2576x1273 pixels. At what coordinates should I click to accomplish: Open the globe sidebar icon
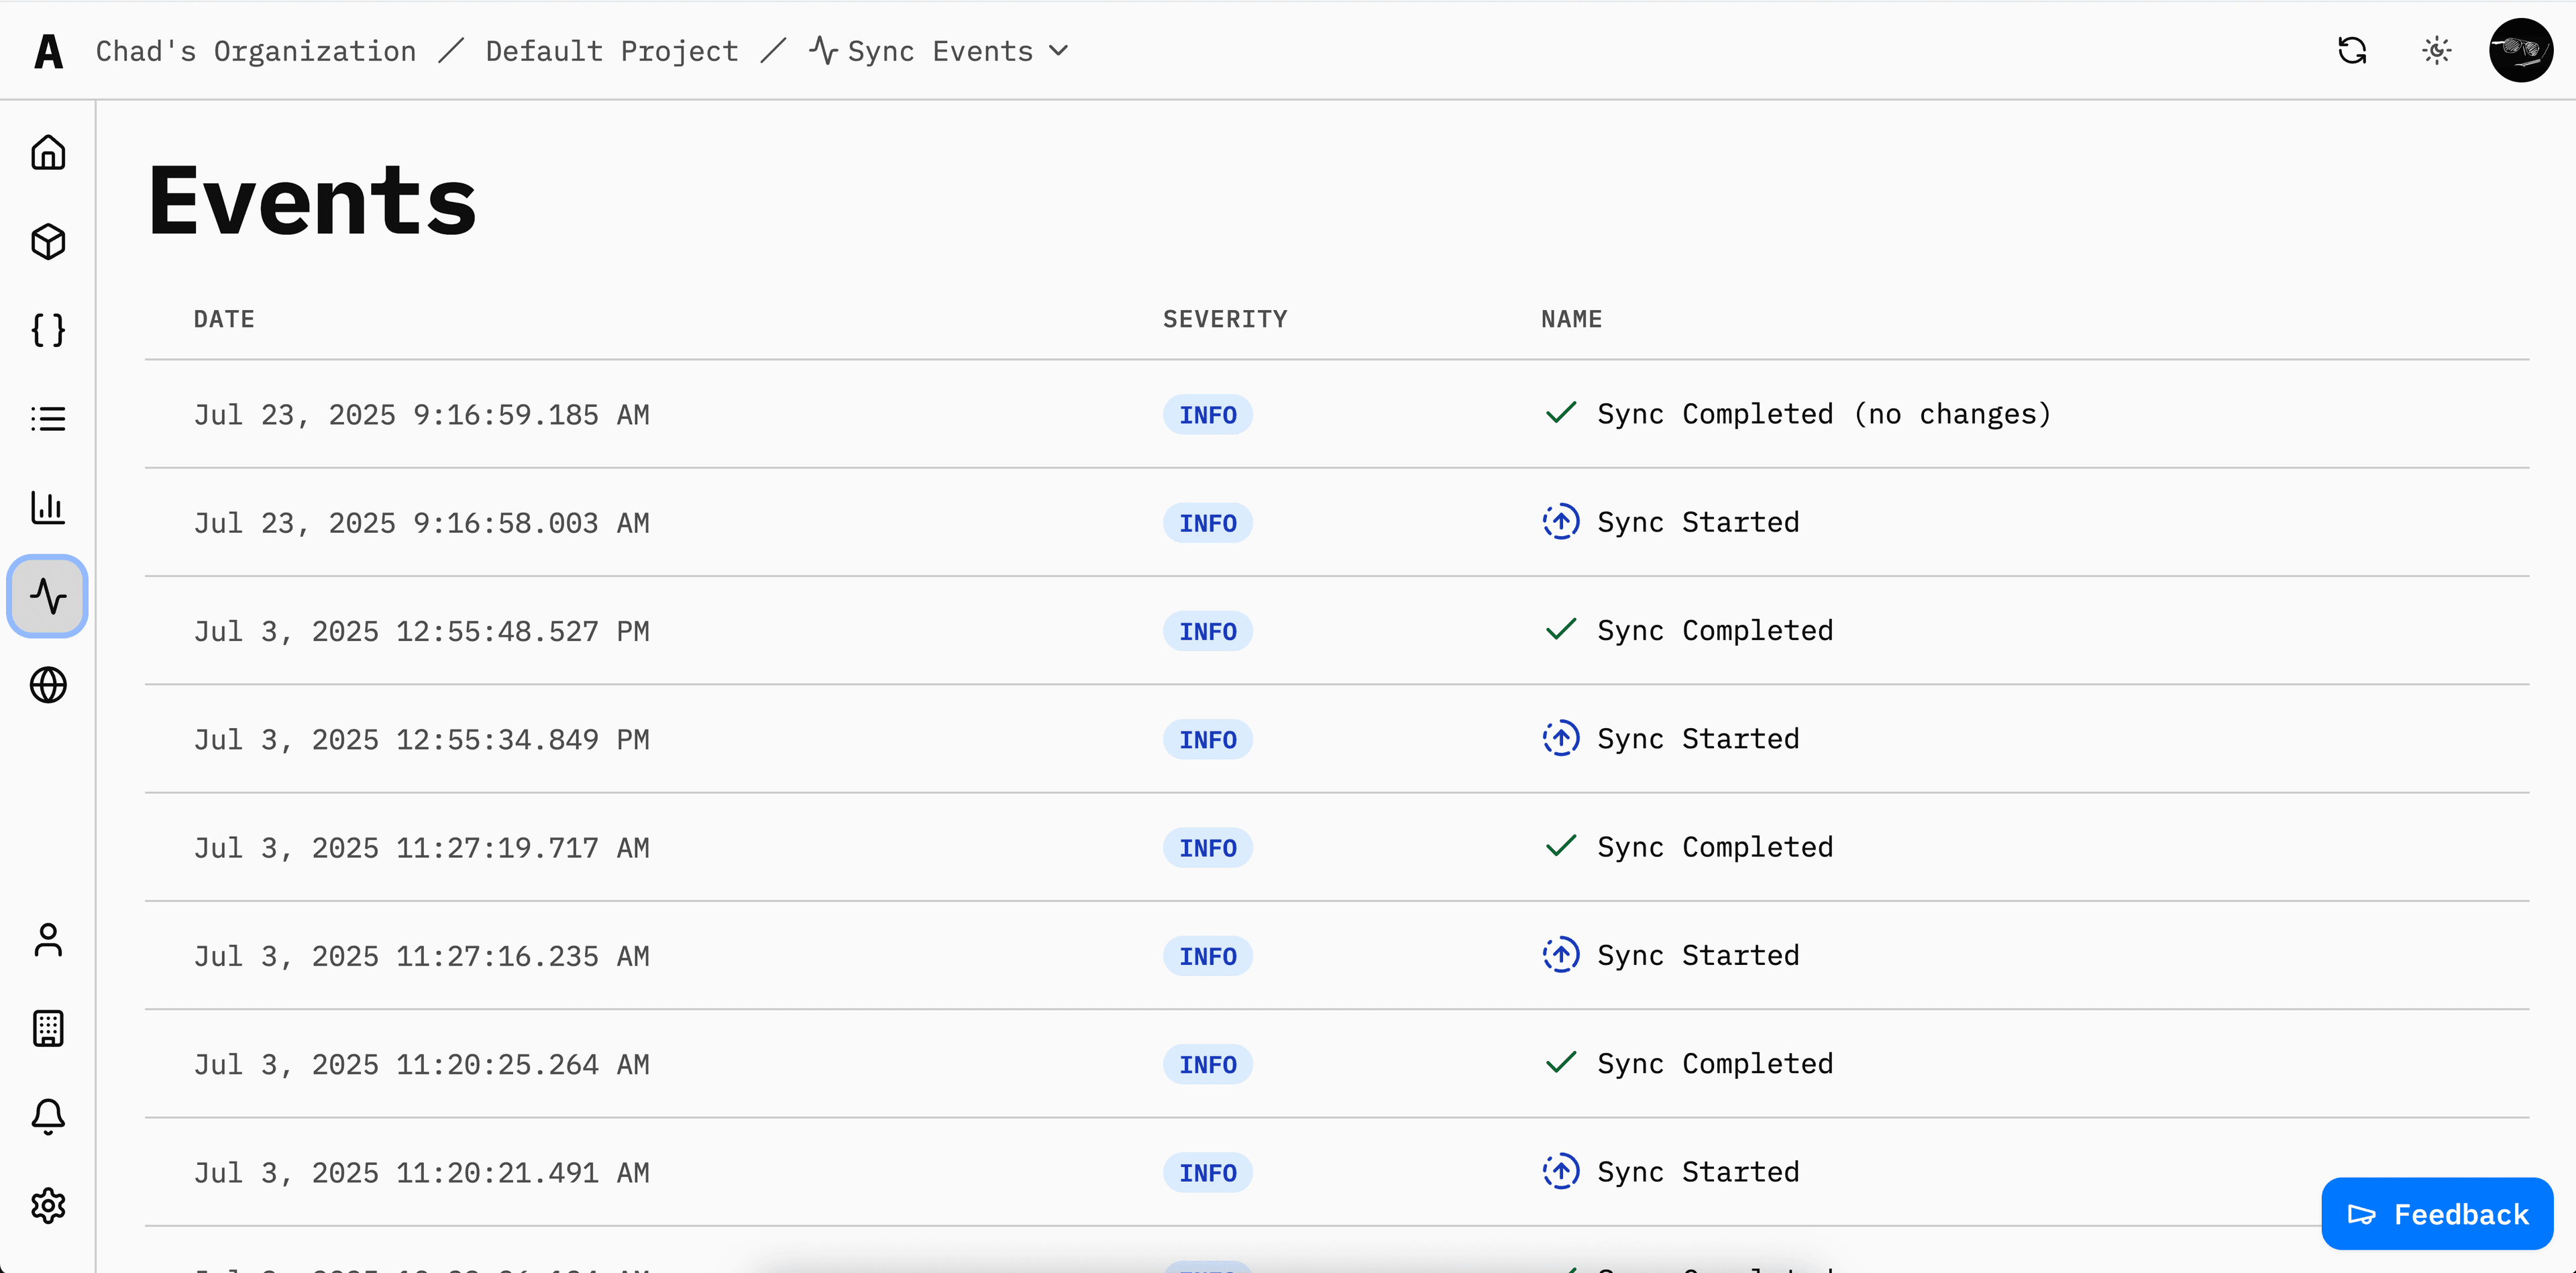(48, 685)
